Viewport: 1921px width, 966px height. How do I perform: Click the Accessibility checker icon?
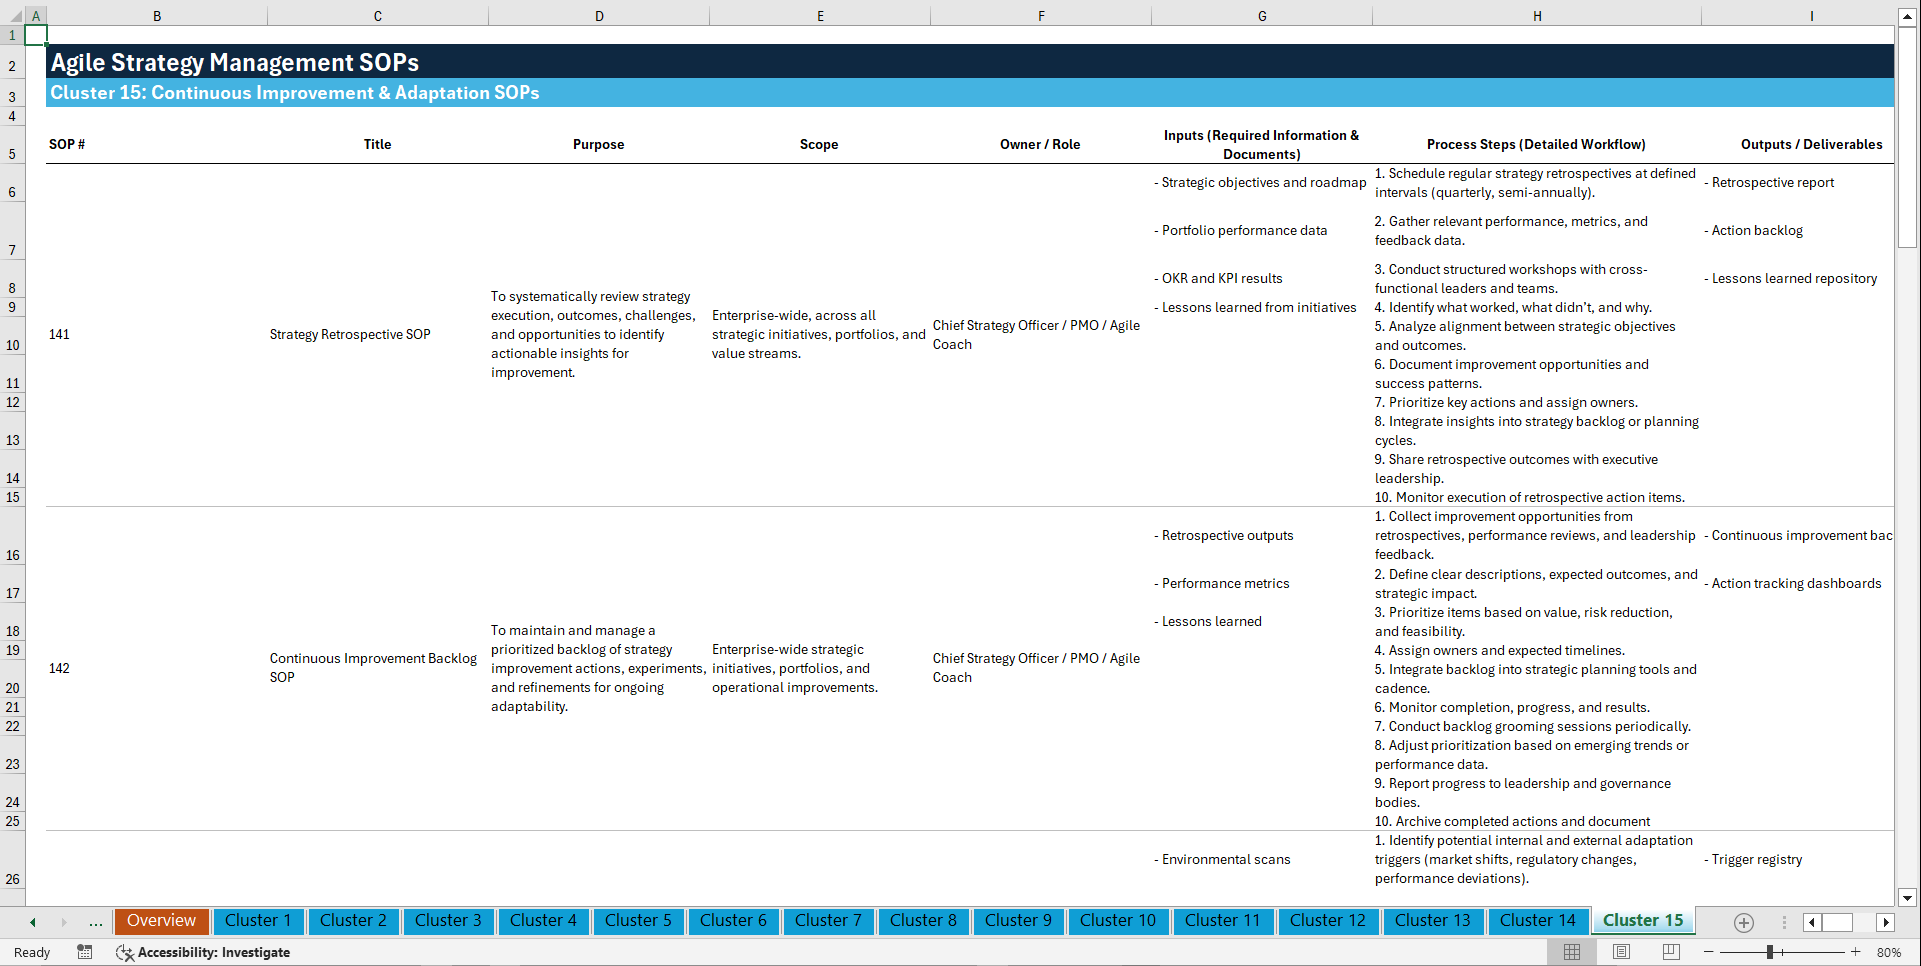point(125,952)
